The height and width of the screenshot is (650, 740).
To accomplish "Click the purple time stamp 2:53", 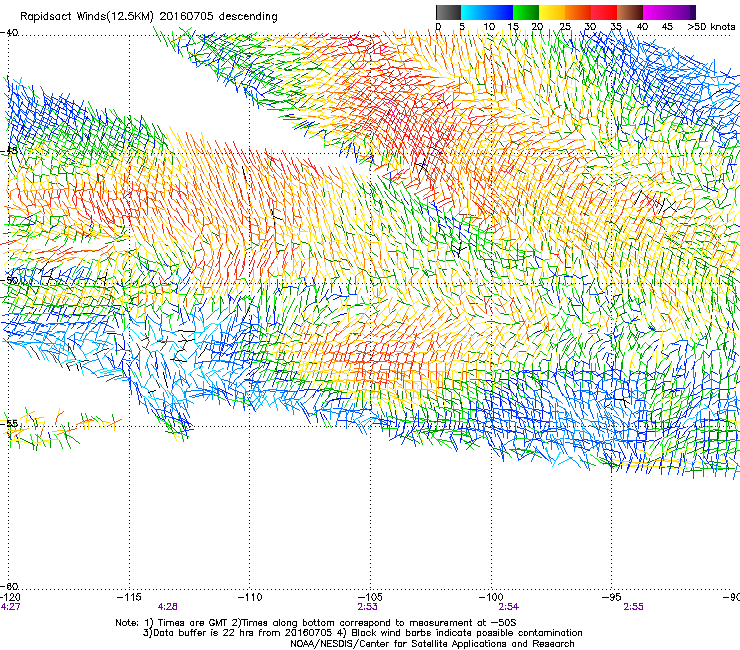I will tap(367, 607).
